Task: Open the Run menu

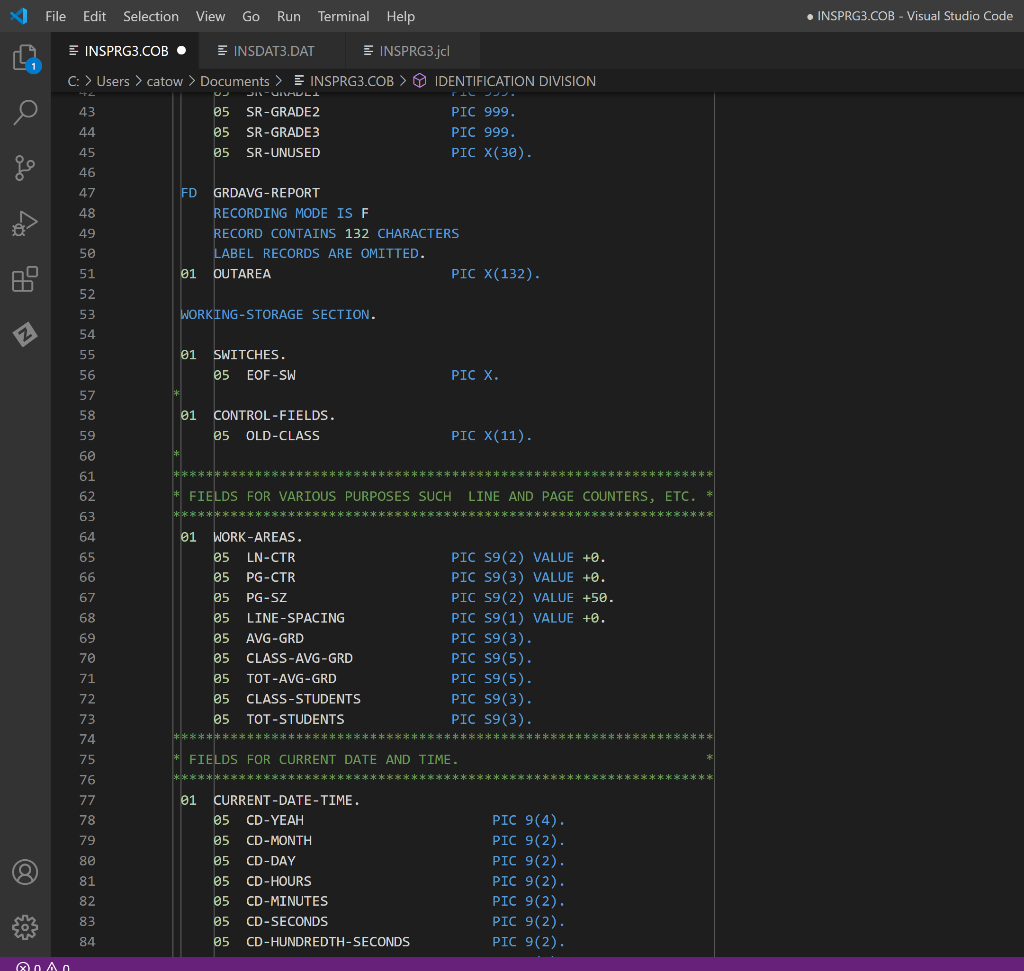Action: 288,16
